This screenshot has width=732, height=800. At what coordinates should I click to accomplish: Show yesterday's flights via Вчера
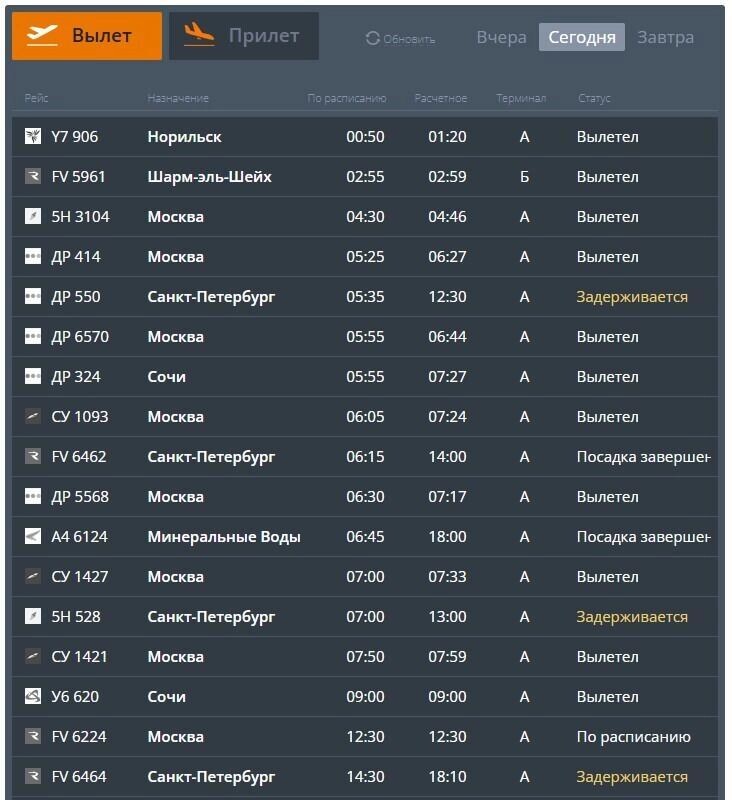tap(501, 37)
